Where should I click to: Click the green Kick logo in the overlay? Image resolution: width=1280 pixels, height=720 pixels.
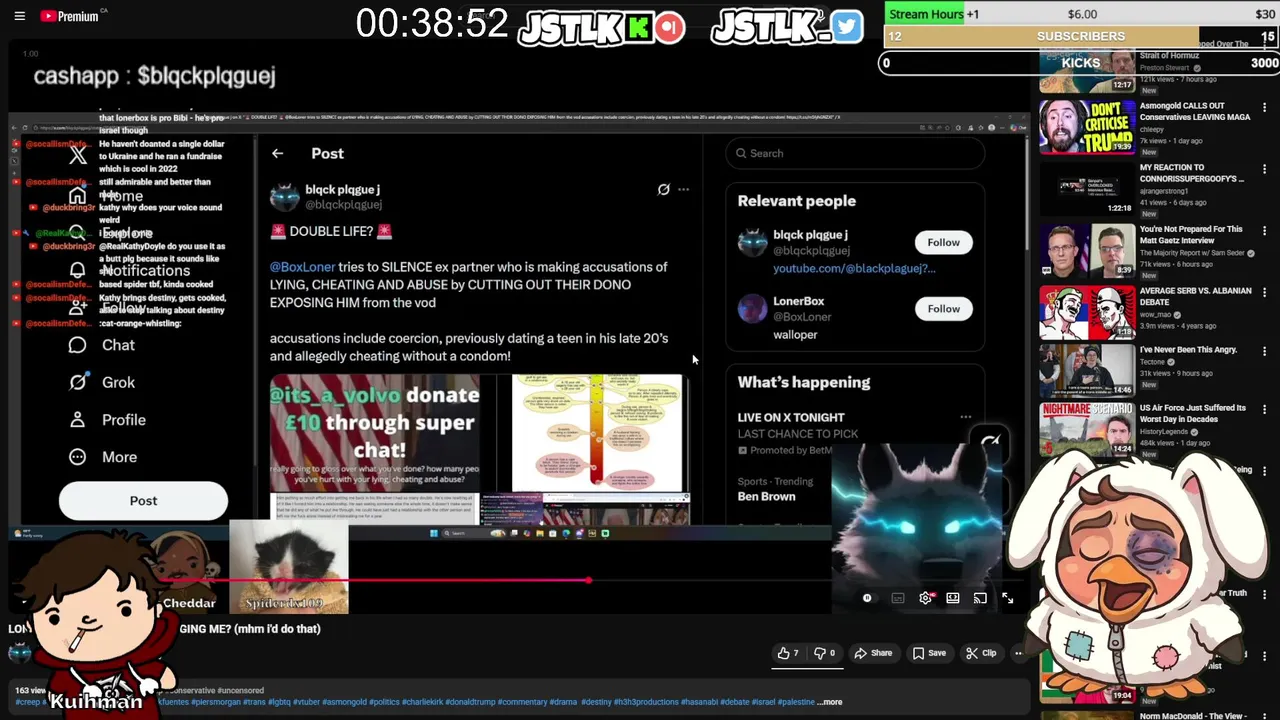click(638, 27)
